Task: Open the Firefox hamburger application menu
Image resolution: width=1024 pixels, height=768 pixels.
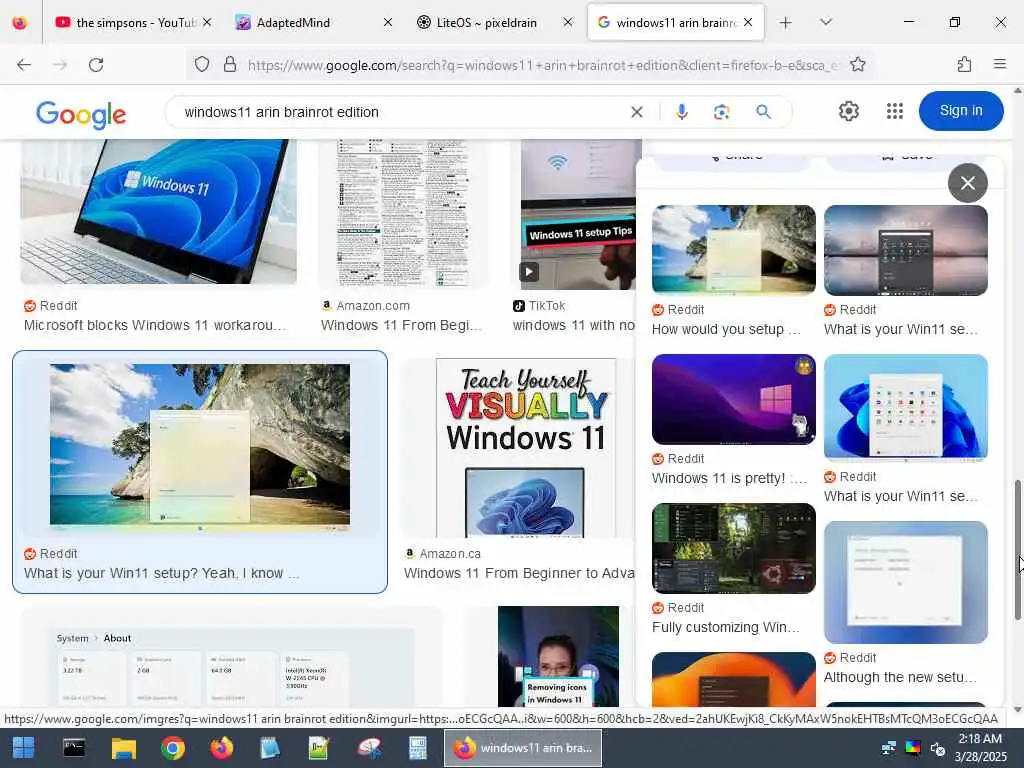Action: pos(1000,64)
